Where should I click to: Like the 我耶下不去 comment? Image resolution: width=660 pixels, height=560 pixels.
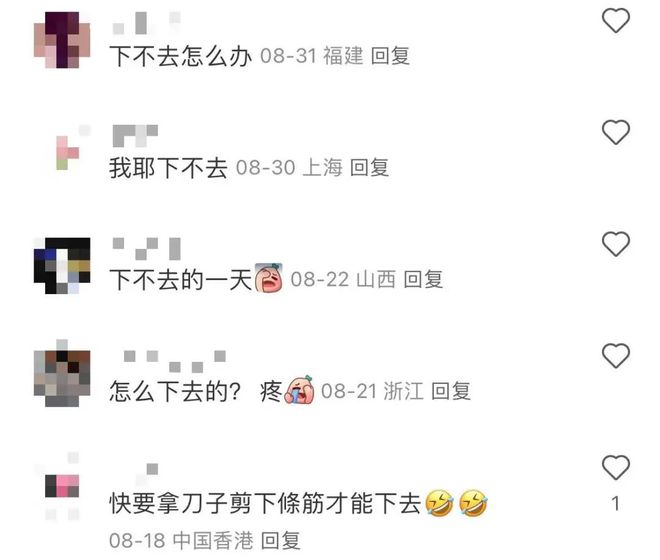[616, 132]
